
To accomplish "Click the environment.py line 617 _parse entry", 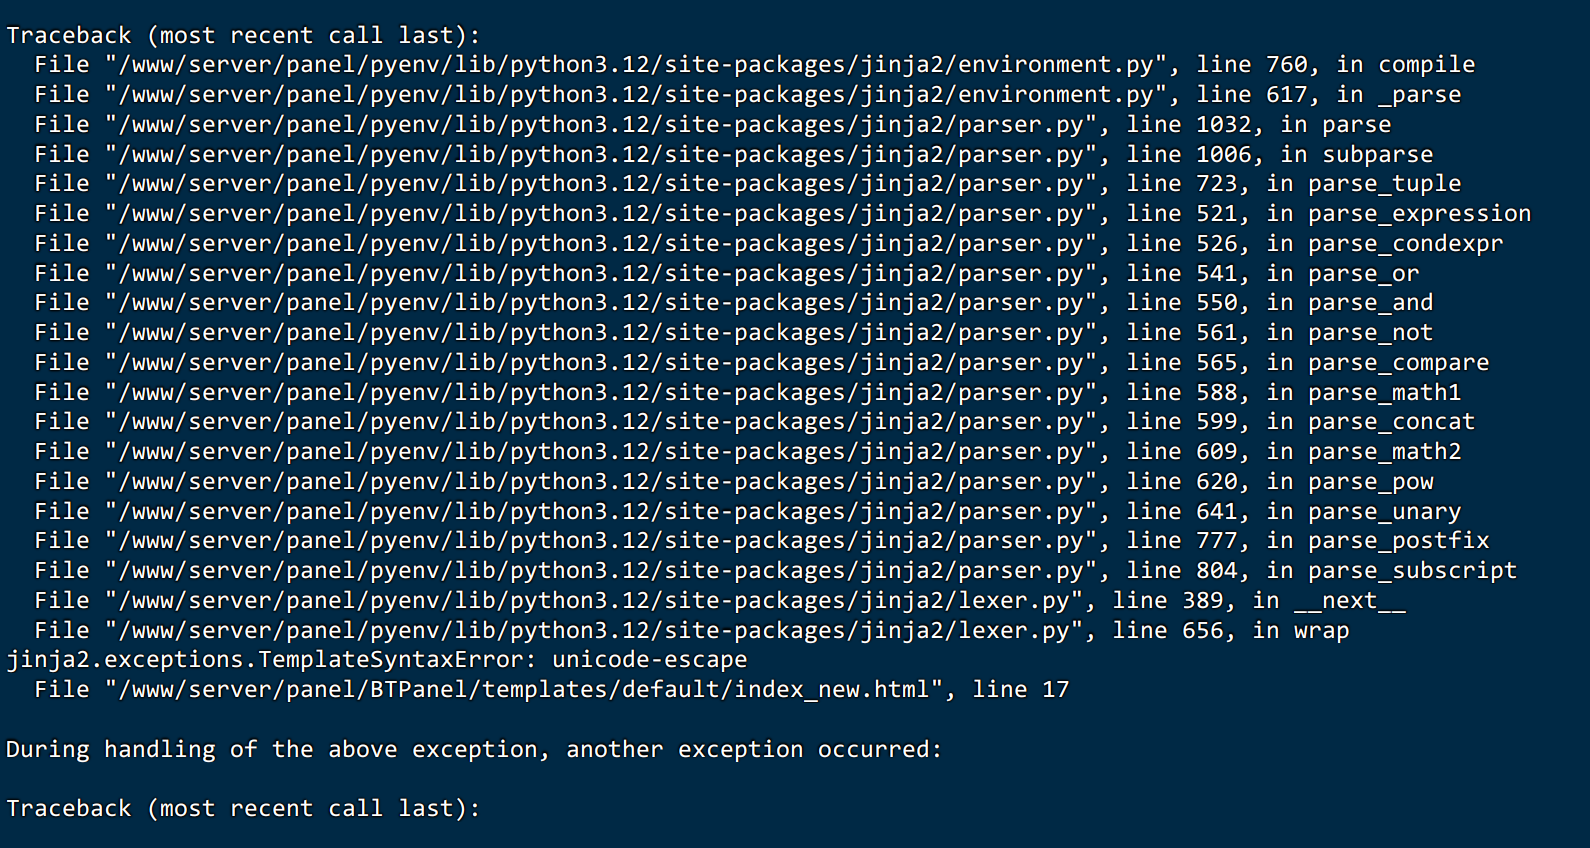I will (x=748, y=95).
